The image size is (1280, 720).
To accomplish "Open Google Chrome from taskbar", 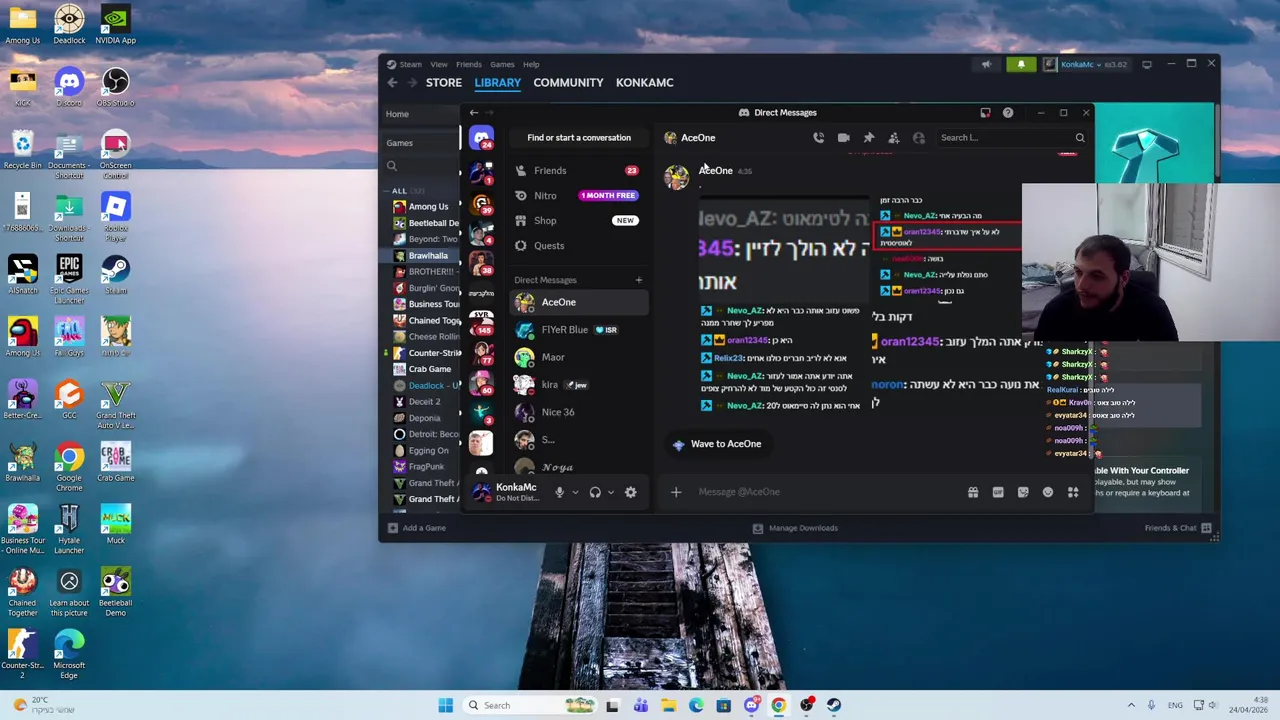I will 778,705.
